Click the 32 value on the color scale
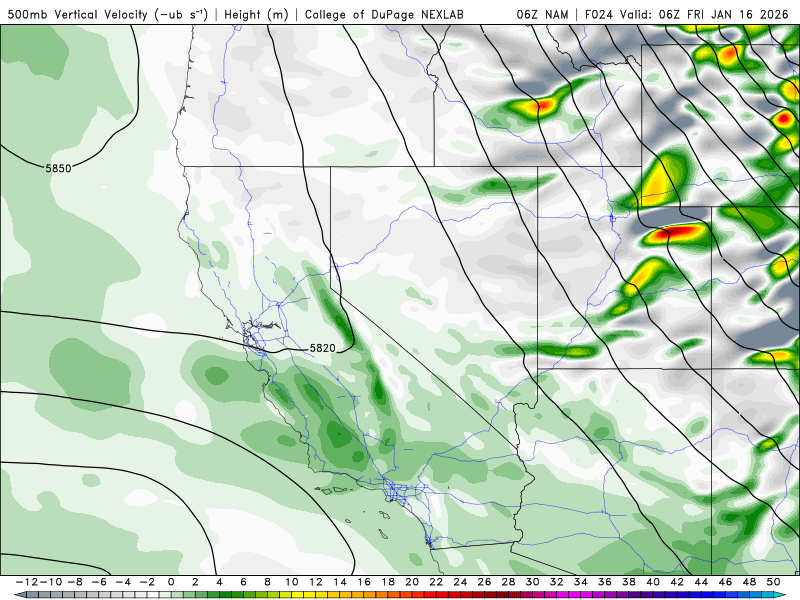This screenshot has height=600, width=800. tap(557, 582)
